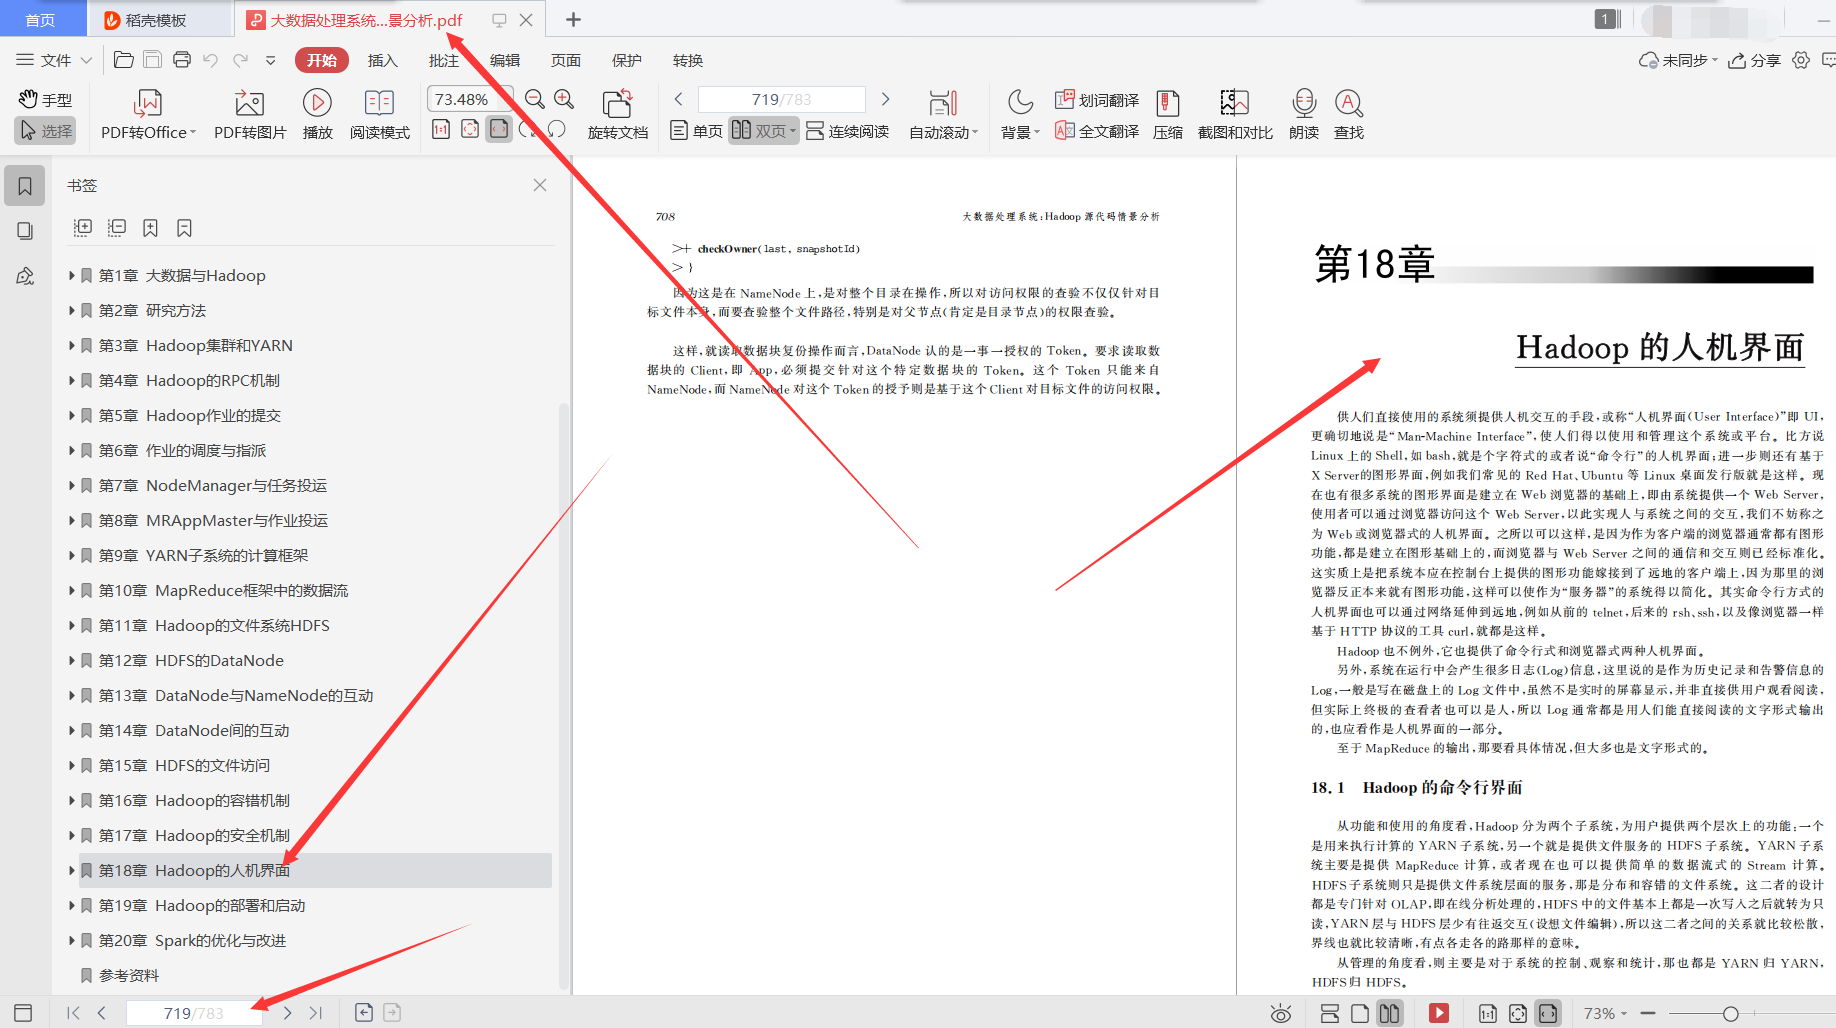The width and height of the screenshot is (1836, 1028).
Task: Go to next page arrow in toolbar
Action: [885, 99]
